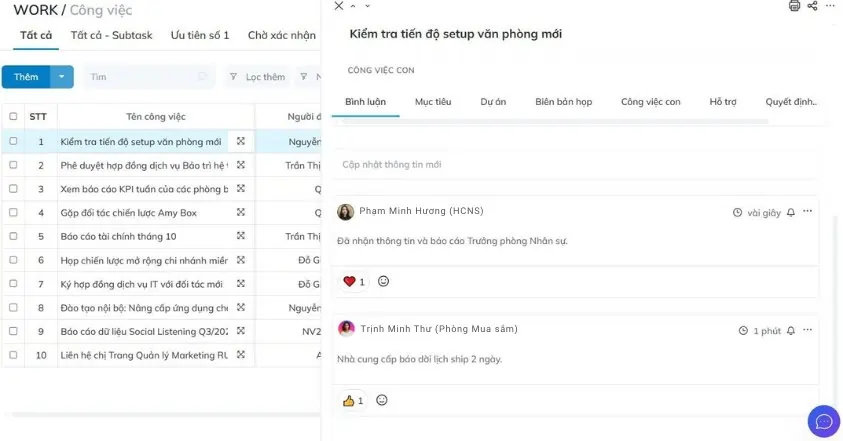Toggle the select-all checkbox in table header
843x441 pixels.
point(13,117)
